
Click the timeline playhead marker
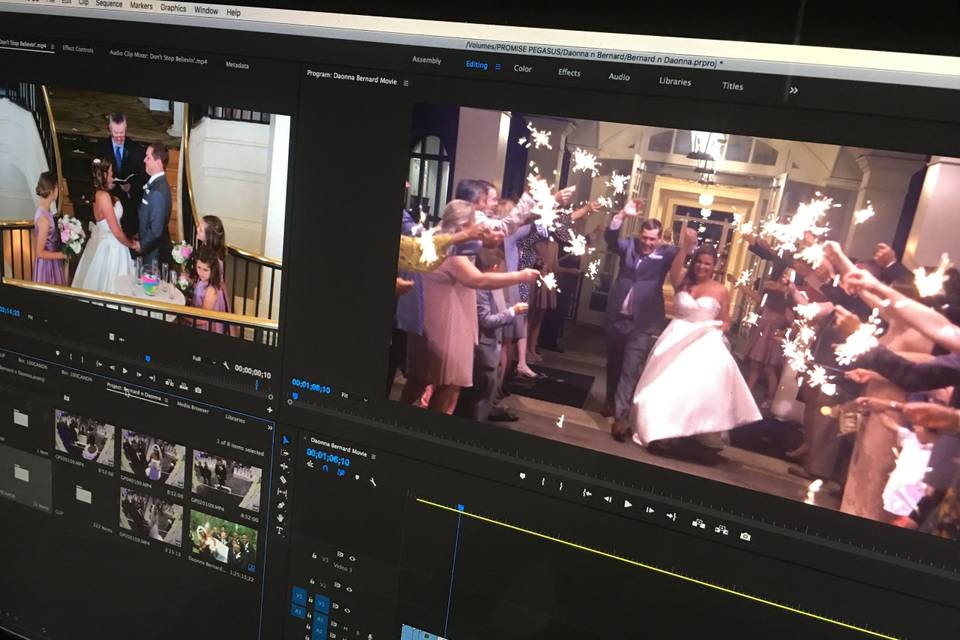pos(461,507)
